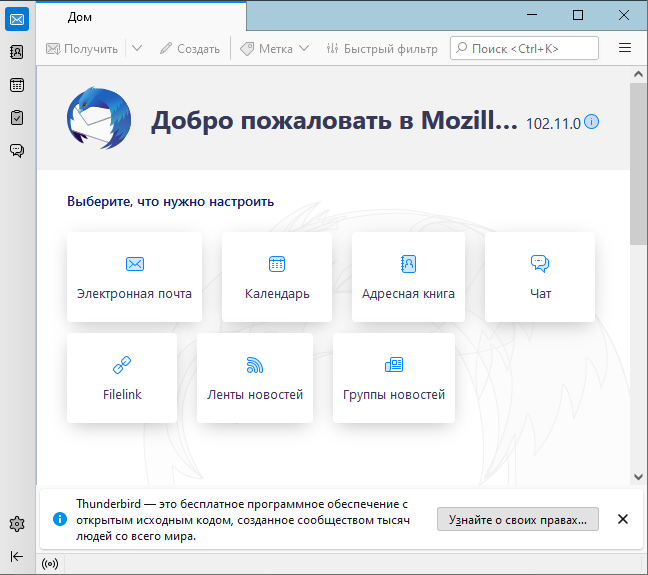Click the Thunderbird logo image
Viewport: 648px width, 575px height.
click(x=99, y=118)
